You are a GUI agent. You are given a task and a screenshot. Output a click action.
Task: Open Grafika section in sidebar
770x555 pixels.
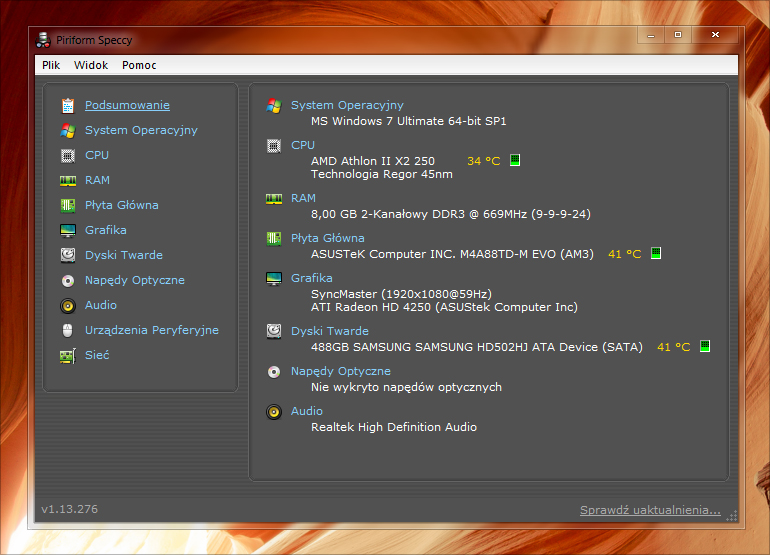[x=106, y=230]
